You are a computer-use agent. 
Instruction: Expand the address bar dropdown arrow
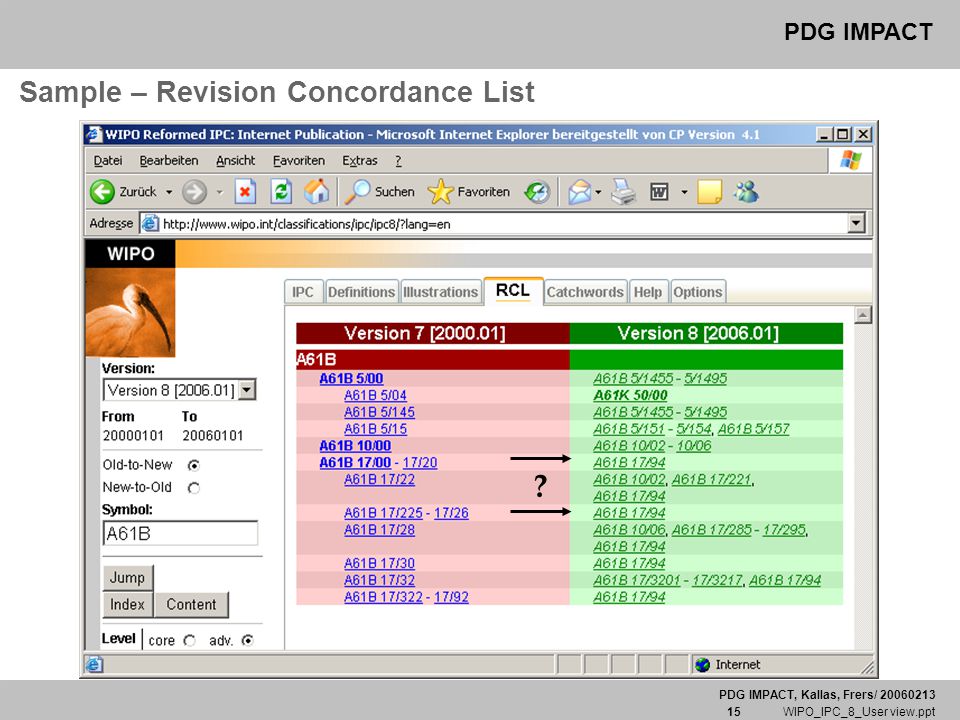pyautogui.click(x=857, y=223)
